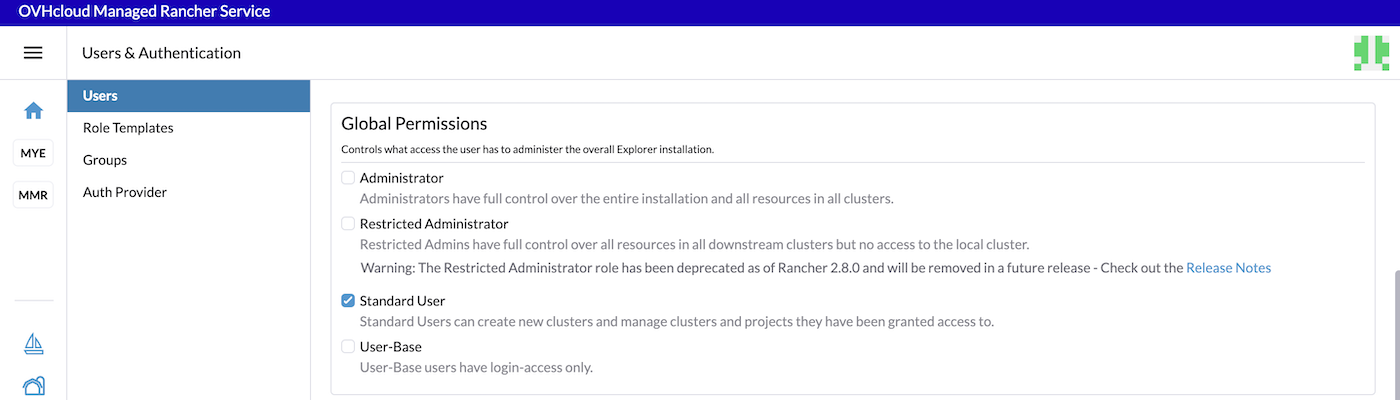Switch to Auth Provider page

tap(125, 192)
